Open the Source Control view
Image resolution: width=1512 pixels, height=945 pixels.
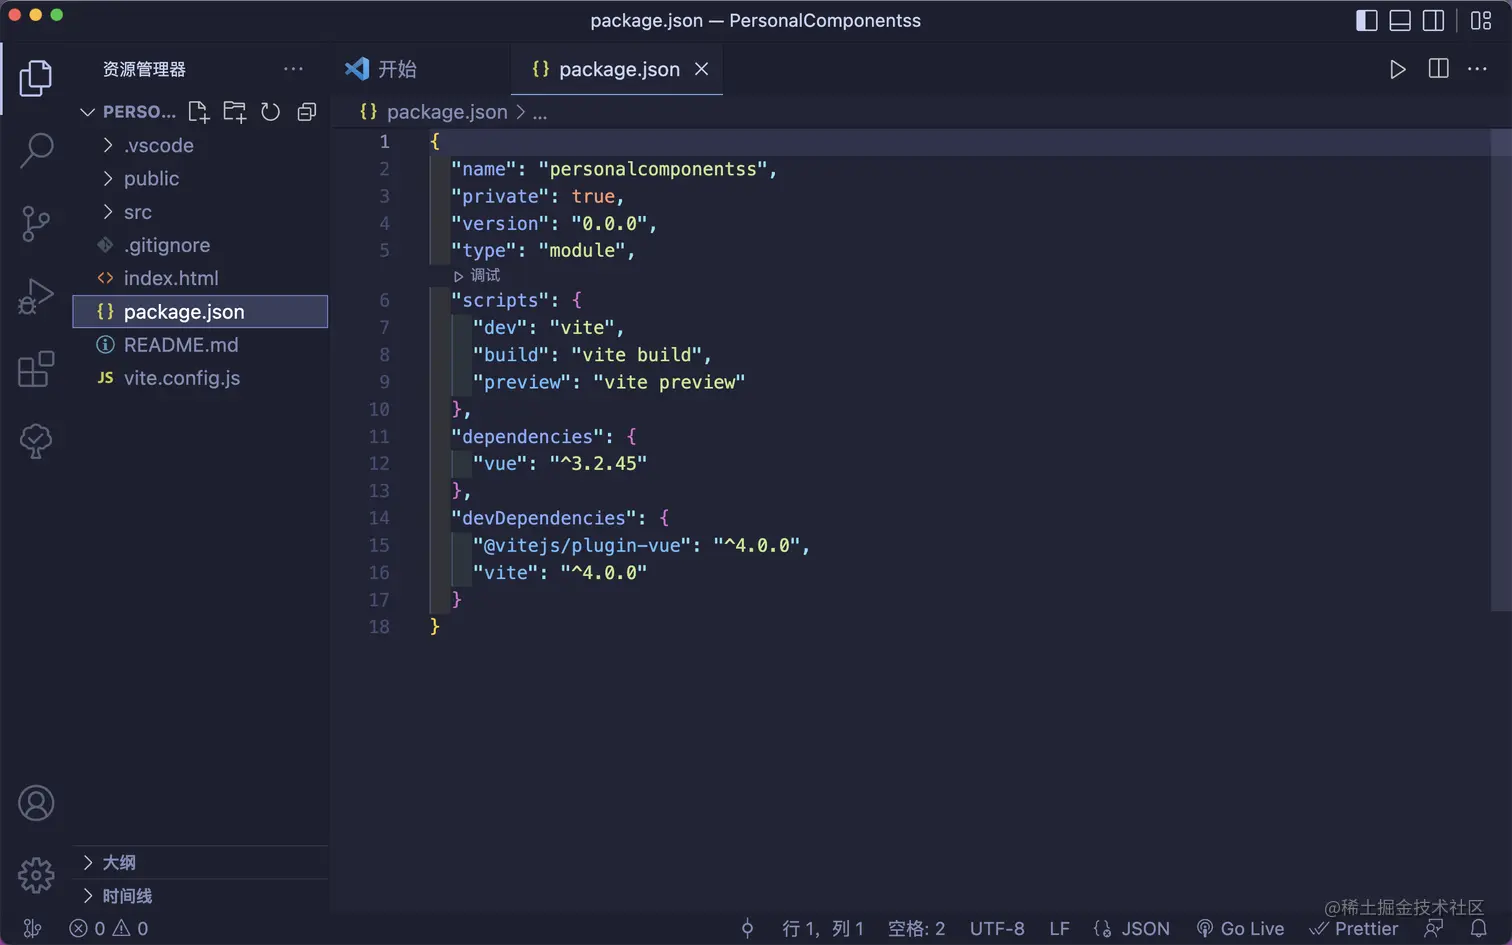click(36, 223)
